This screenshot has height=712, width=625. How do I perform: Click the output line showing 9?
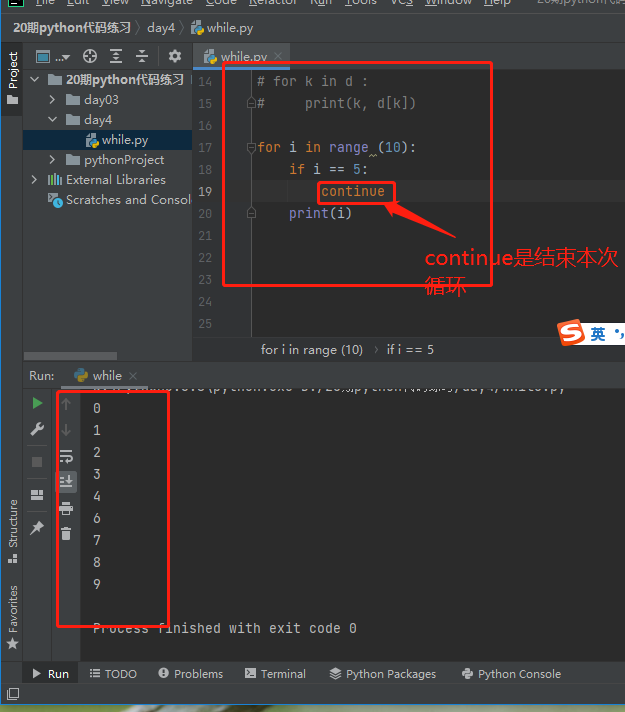click(97, 584)
